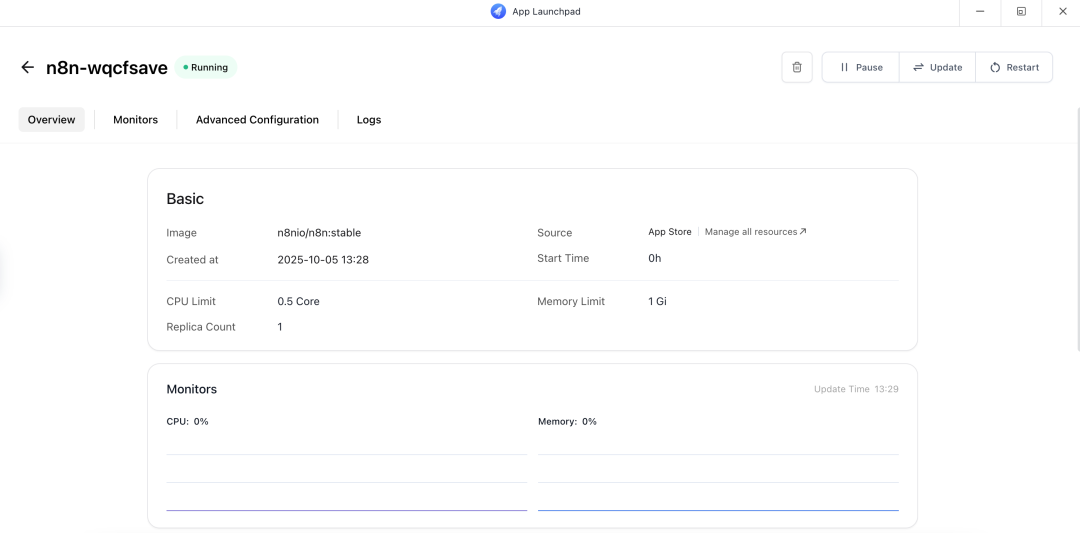Click CPU Limit value 0.5 Core
Image resolution: width=1080 pixels, height=533 pixels.
tap(298, 302)
